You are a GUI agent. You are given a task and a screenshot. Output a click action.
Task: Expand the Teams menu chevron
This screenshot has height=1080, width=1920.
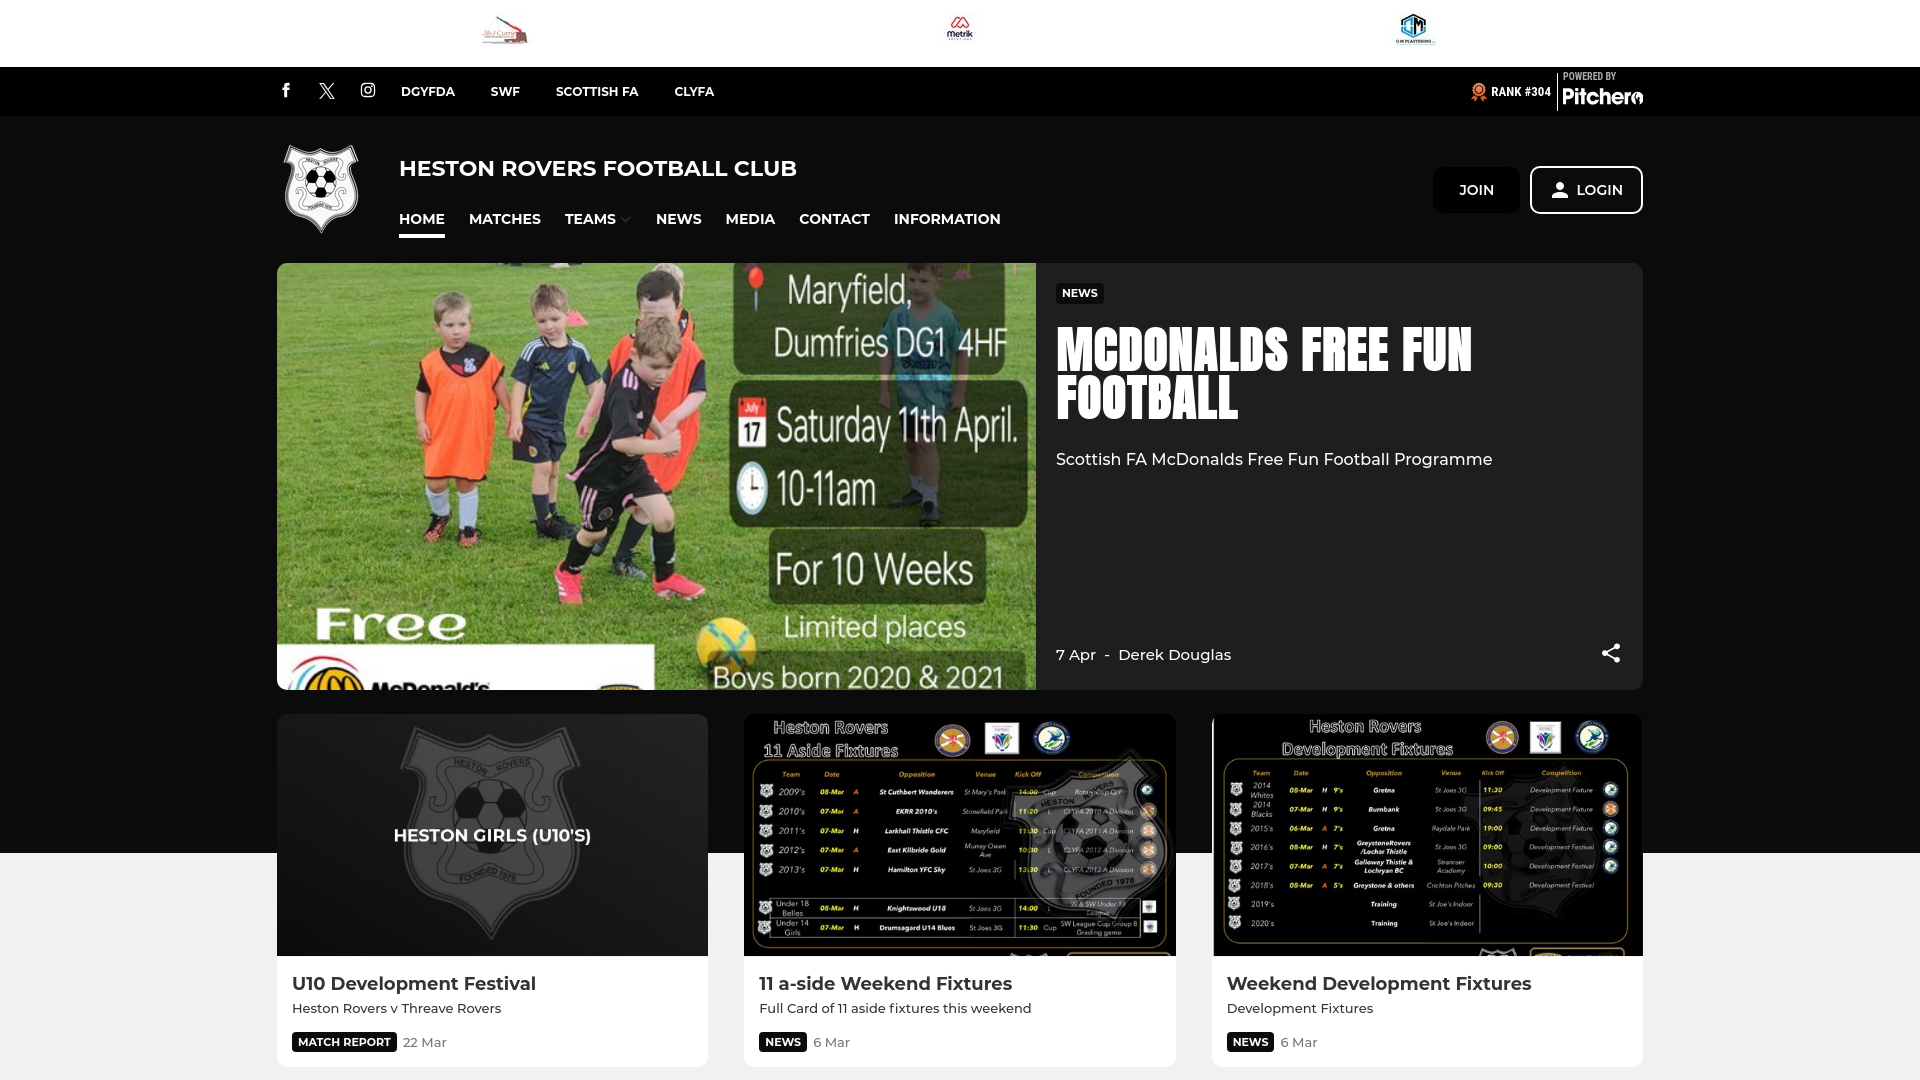[625, 220]
